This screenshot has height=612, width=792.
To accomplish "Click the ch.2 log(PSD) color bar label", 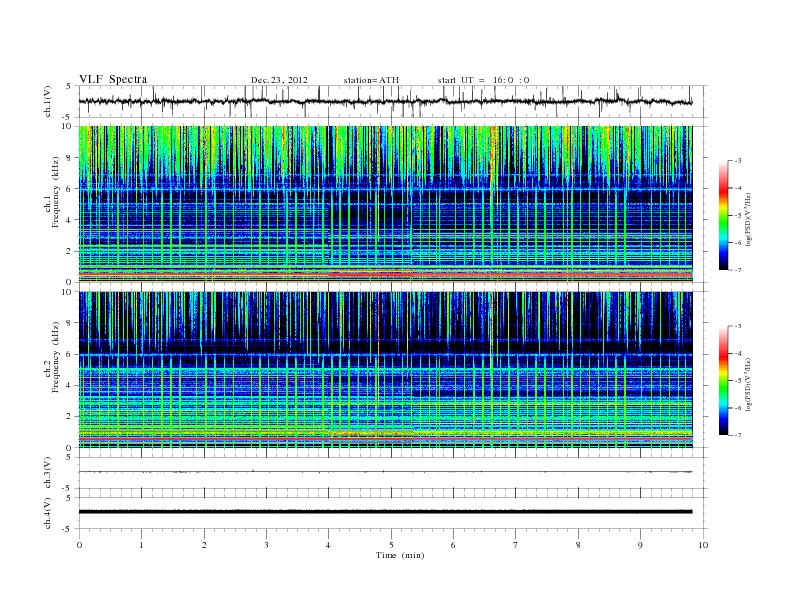I will [748, 384].
